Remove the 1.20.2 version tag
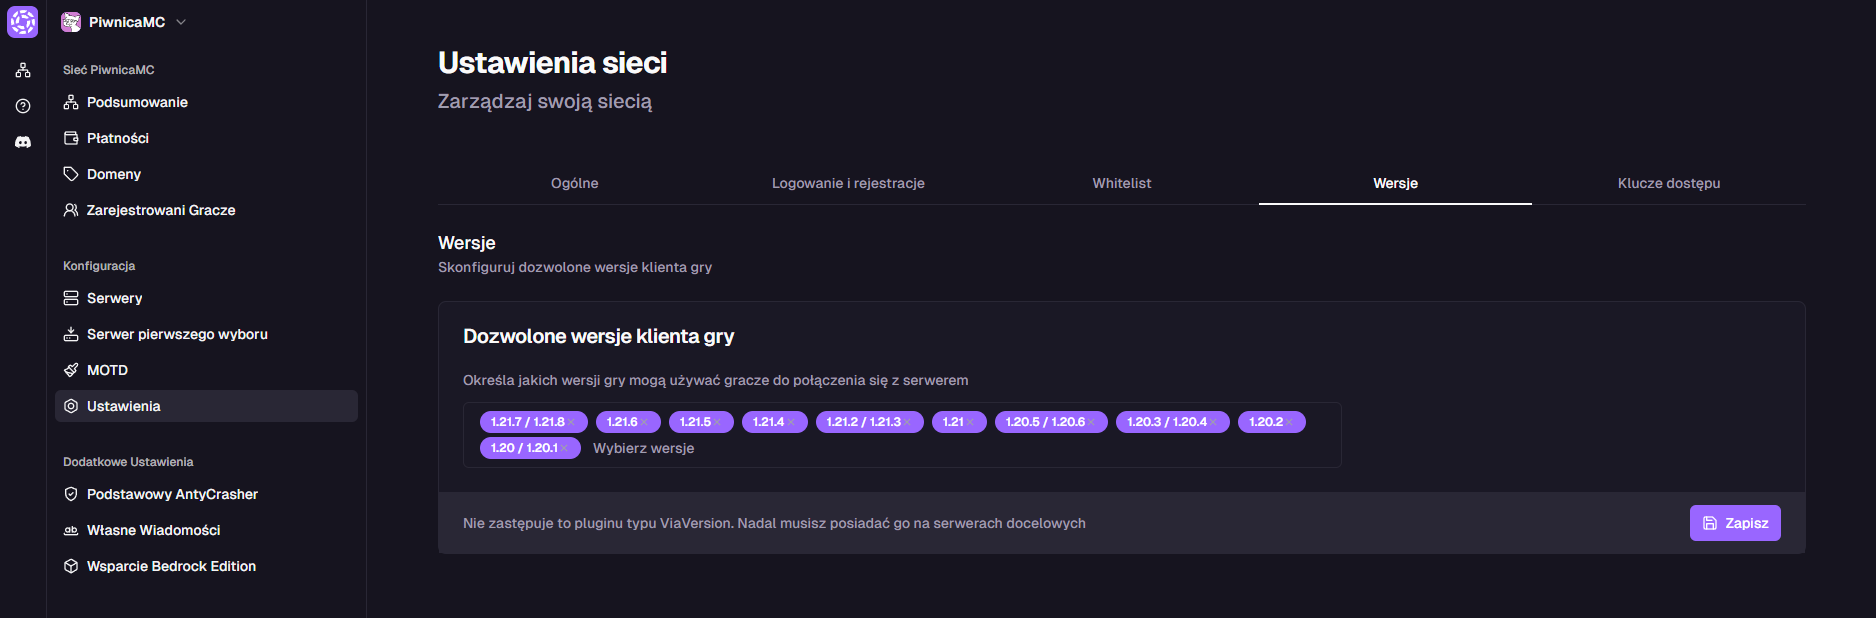The height and width of the screenshot is (618, 1876). point(1290,423)
